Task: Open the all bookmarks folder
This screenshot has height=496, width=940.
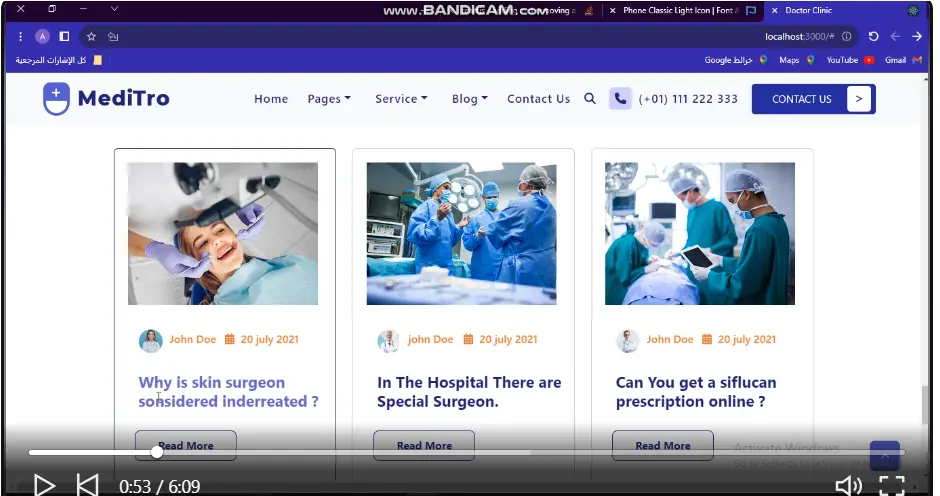Action: coord(59,60)
